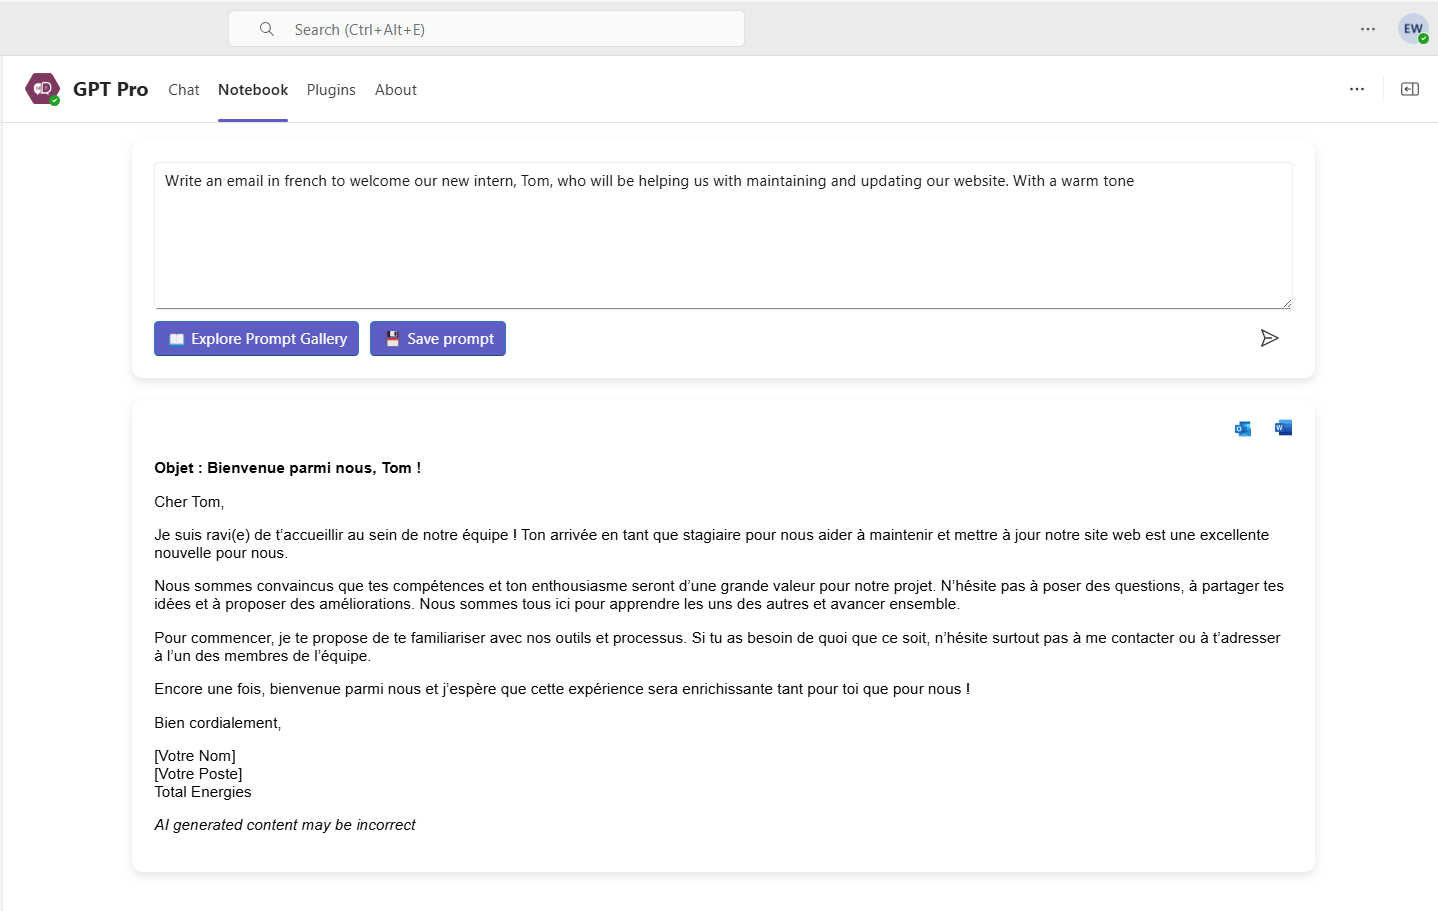The width and height of the screenshot is (1438, 911).
Task: Select the Notebook tab
Action: click(253, 90)
